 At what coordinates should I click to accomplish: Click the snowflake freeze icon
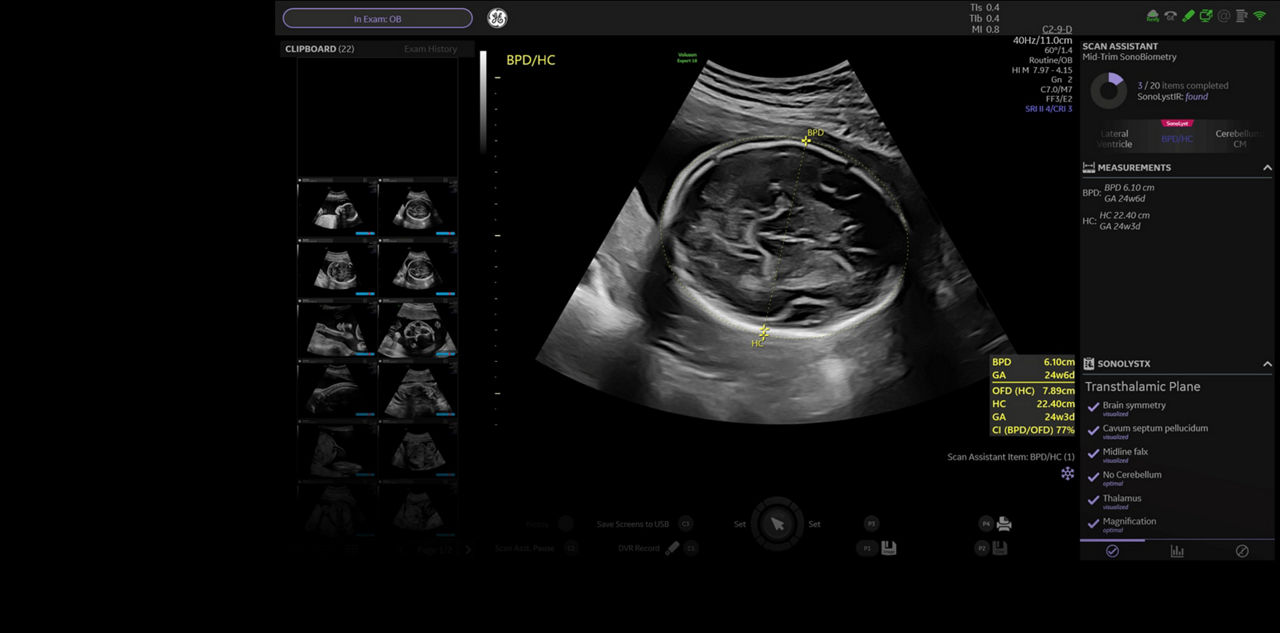1067,473
